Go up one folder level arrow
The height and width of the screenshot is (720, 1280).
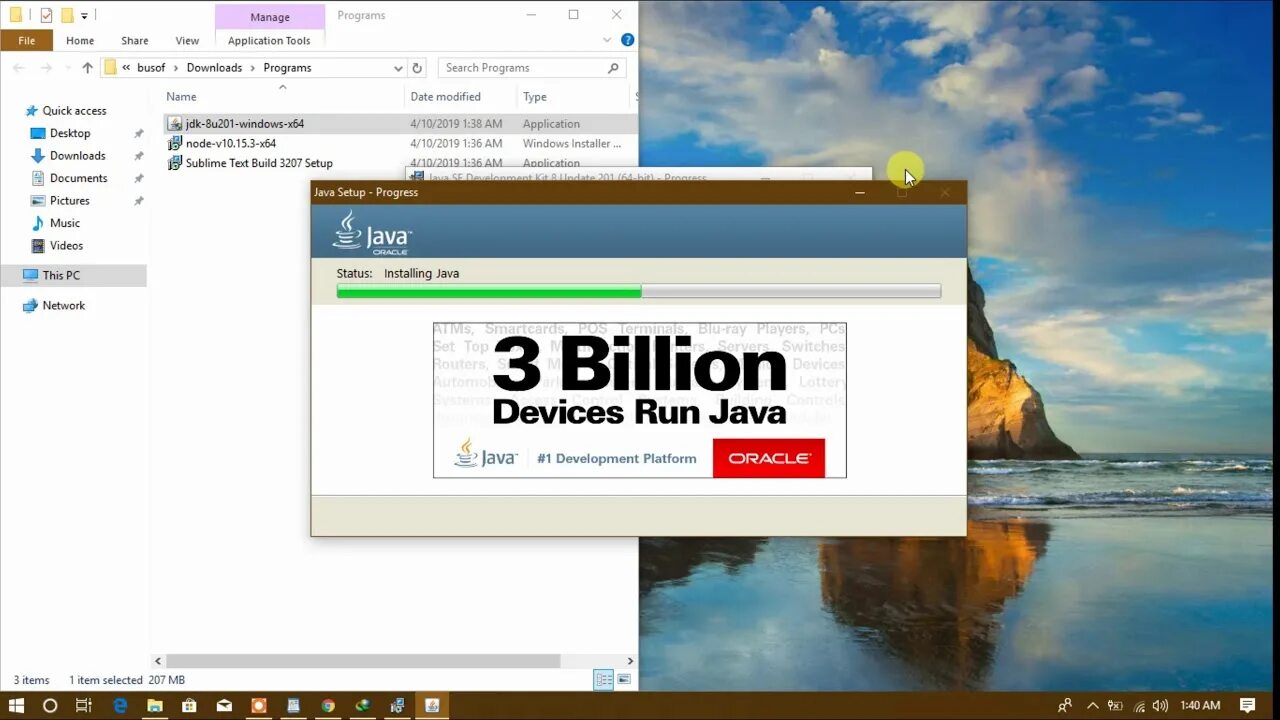(87, 68)
